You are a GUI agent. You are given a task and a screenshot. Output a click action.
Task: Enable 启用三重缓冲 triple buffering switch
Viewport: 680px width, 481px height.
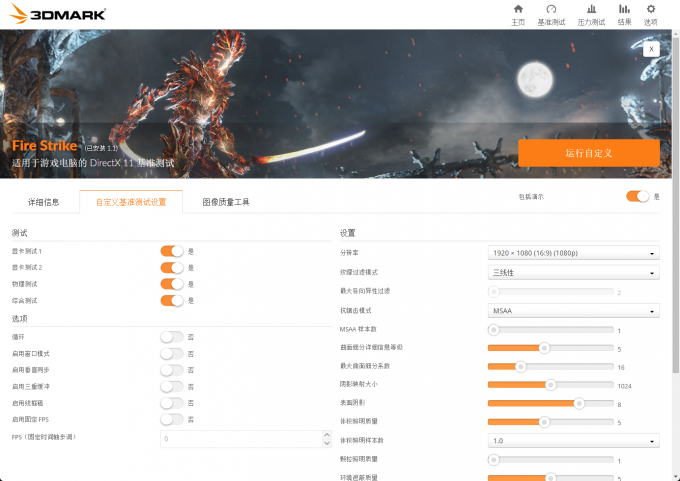(x=172, y=386)
